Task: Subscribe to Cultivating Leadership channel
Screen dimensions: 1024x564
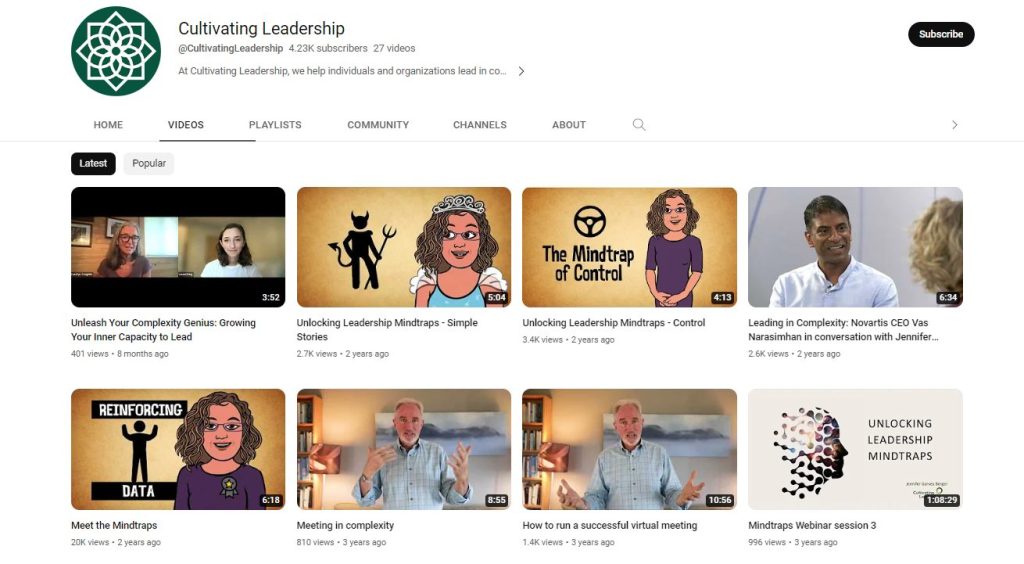Action: tap(940, 34)
